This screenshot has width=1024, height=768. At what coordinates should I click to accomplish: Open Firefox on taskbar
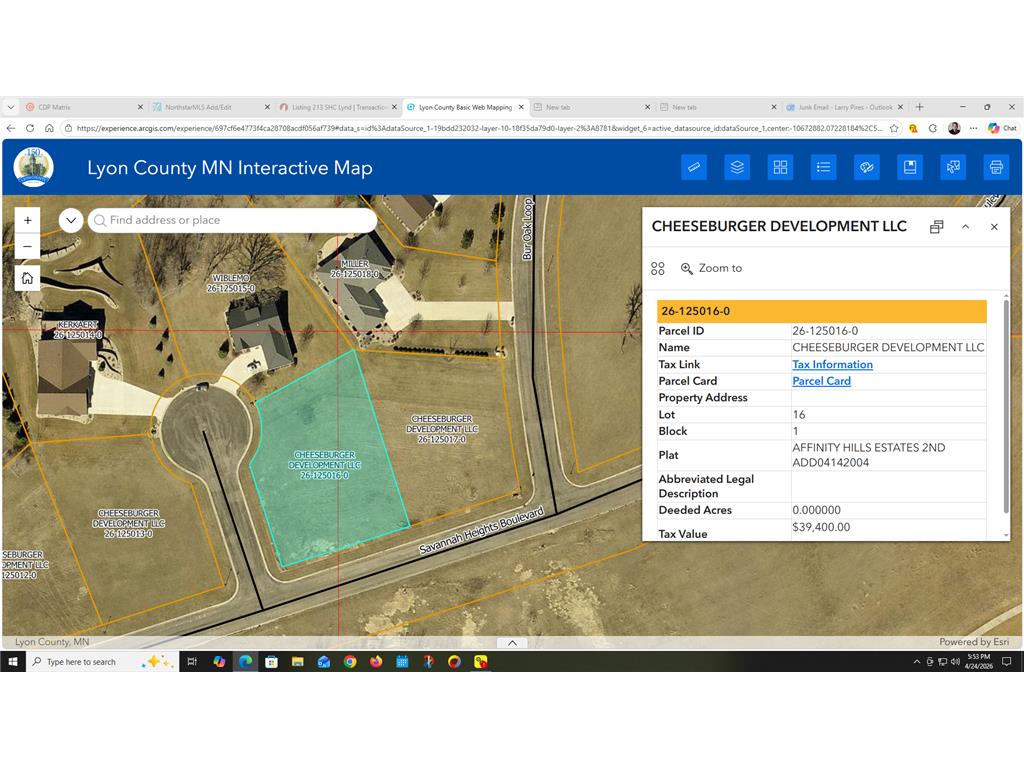pos(376,662)
